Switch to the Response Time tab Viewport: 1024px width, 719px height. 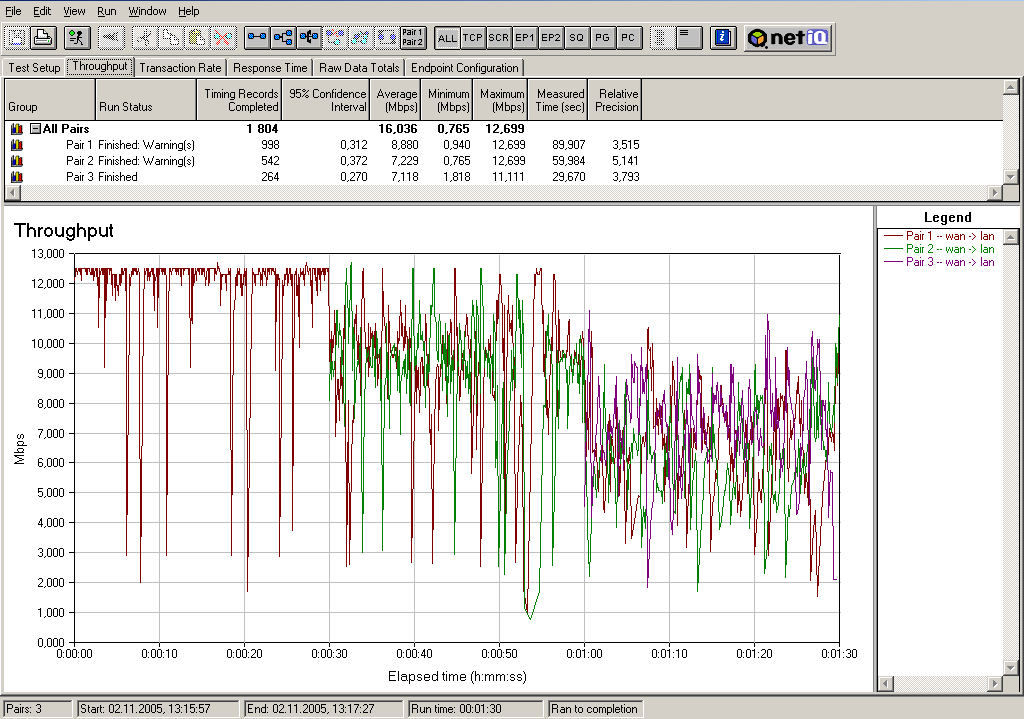coord(270,68)
